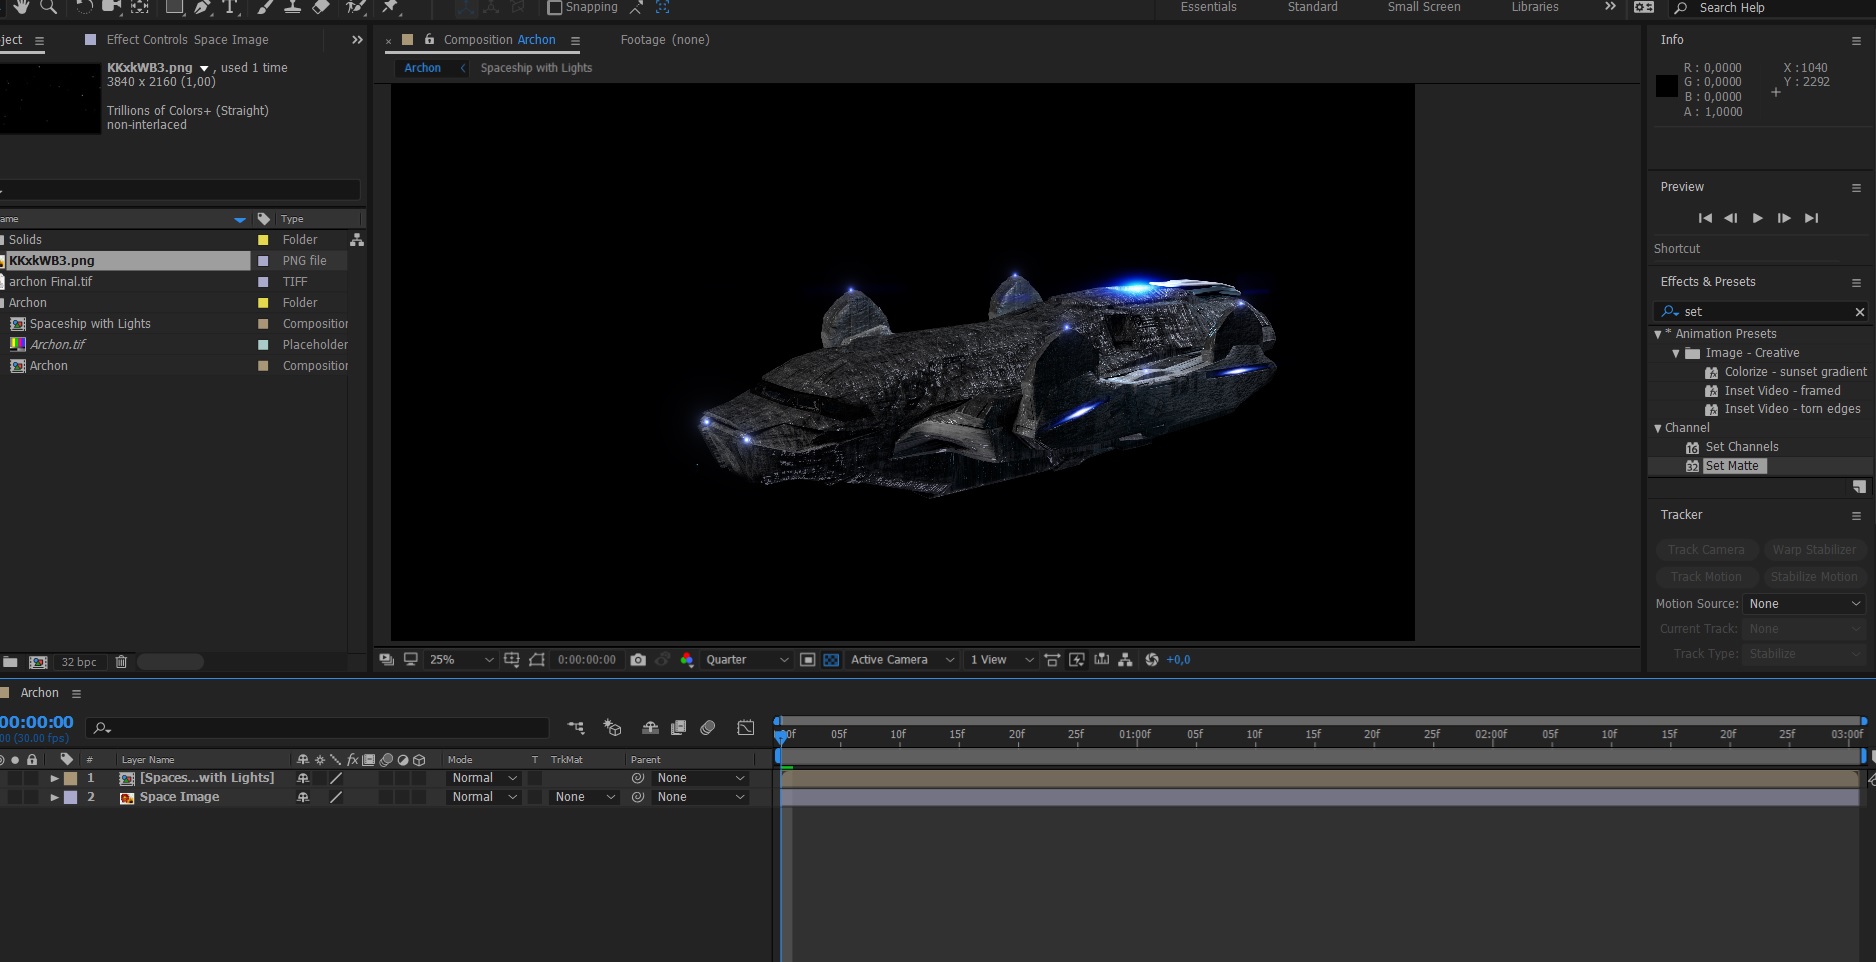This screenshot has width=1876, height=962.
Task: Select archon Final.tif in Project panel
Action: click(51, 282)
